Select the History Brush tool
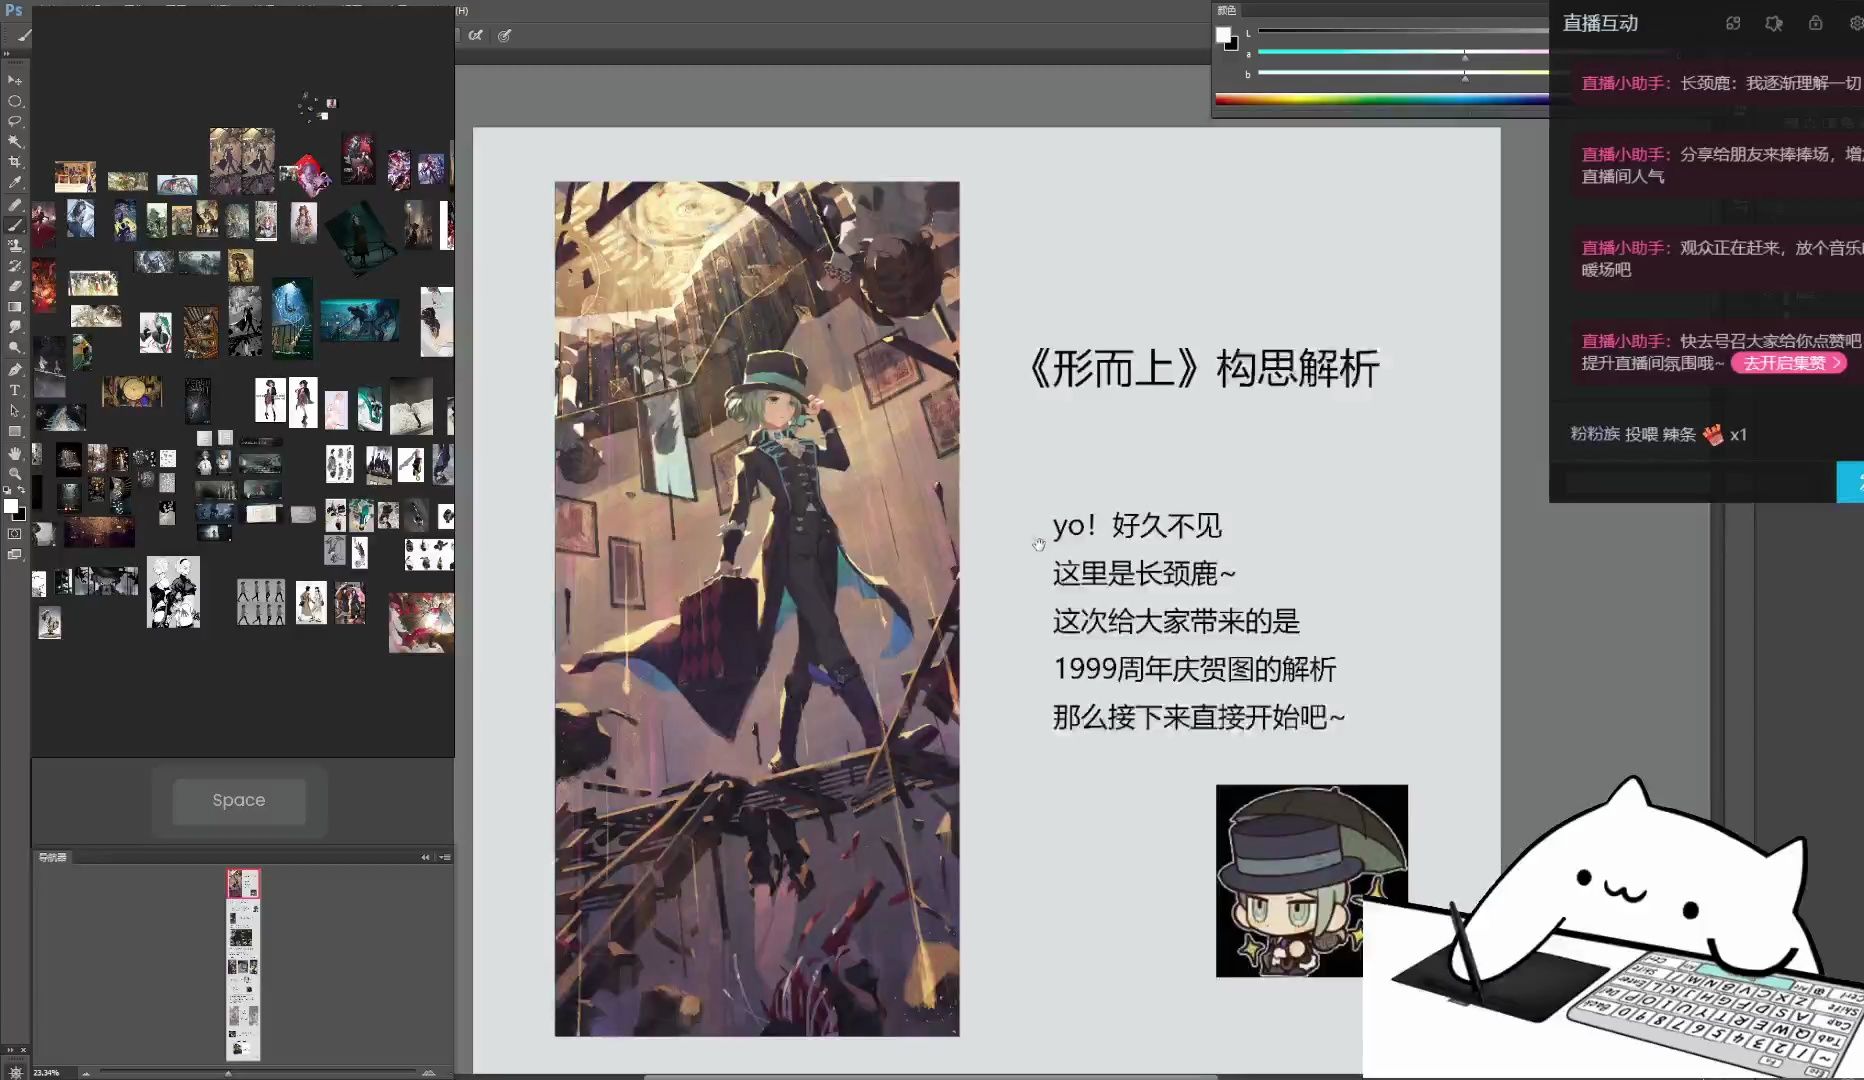 click(x=15, y=267)
